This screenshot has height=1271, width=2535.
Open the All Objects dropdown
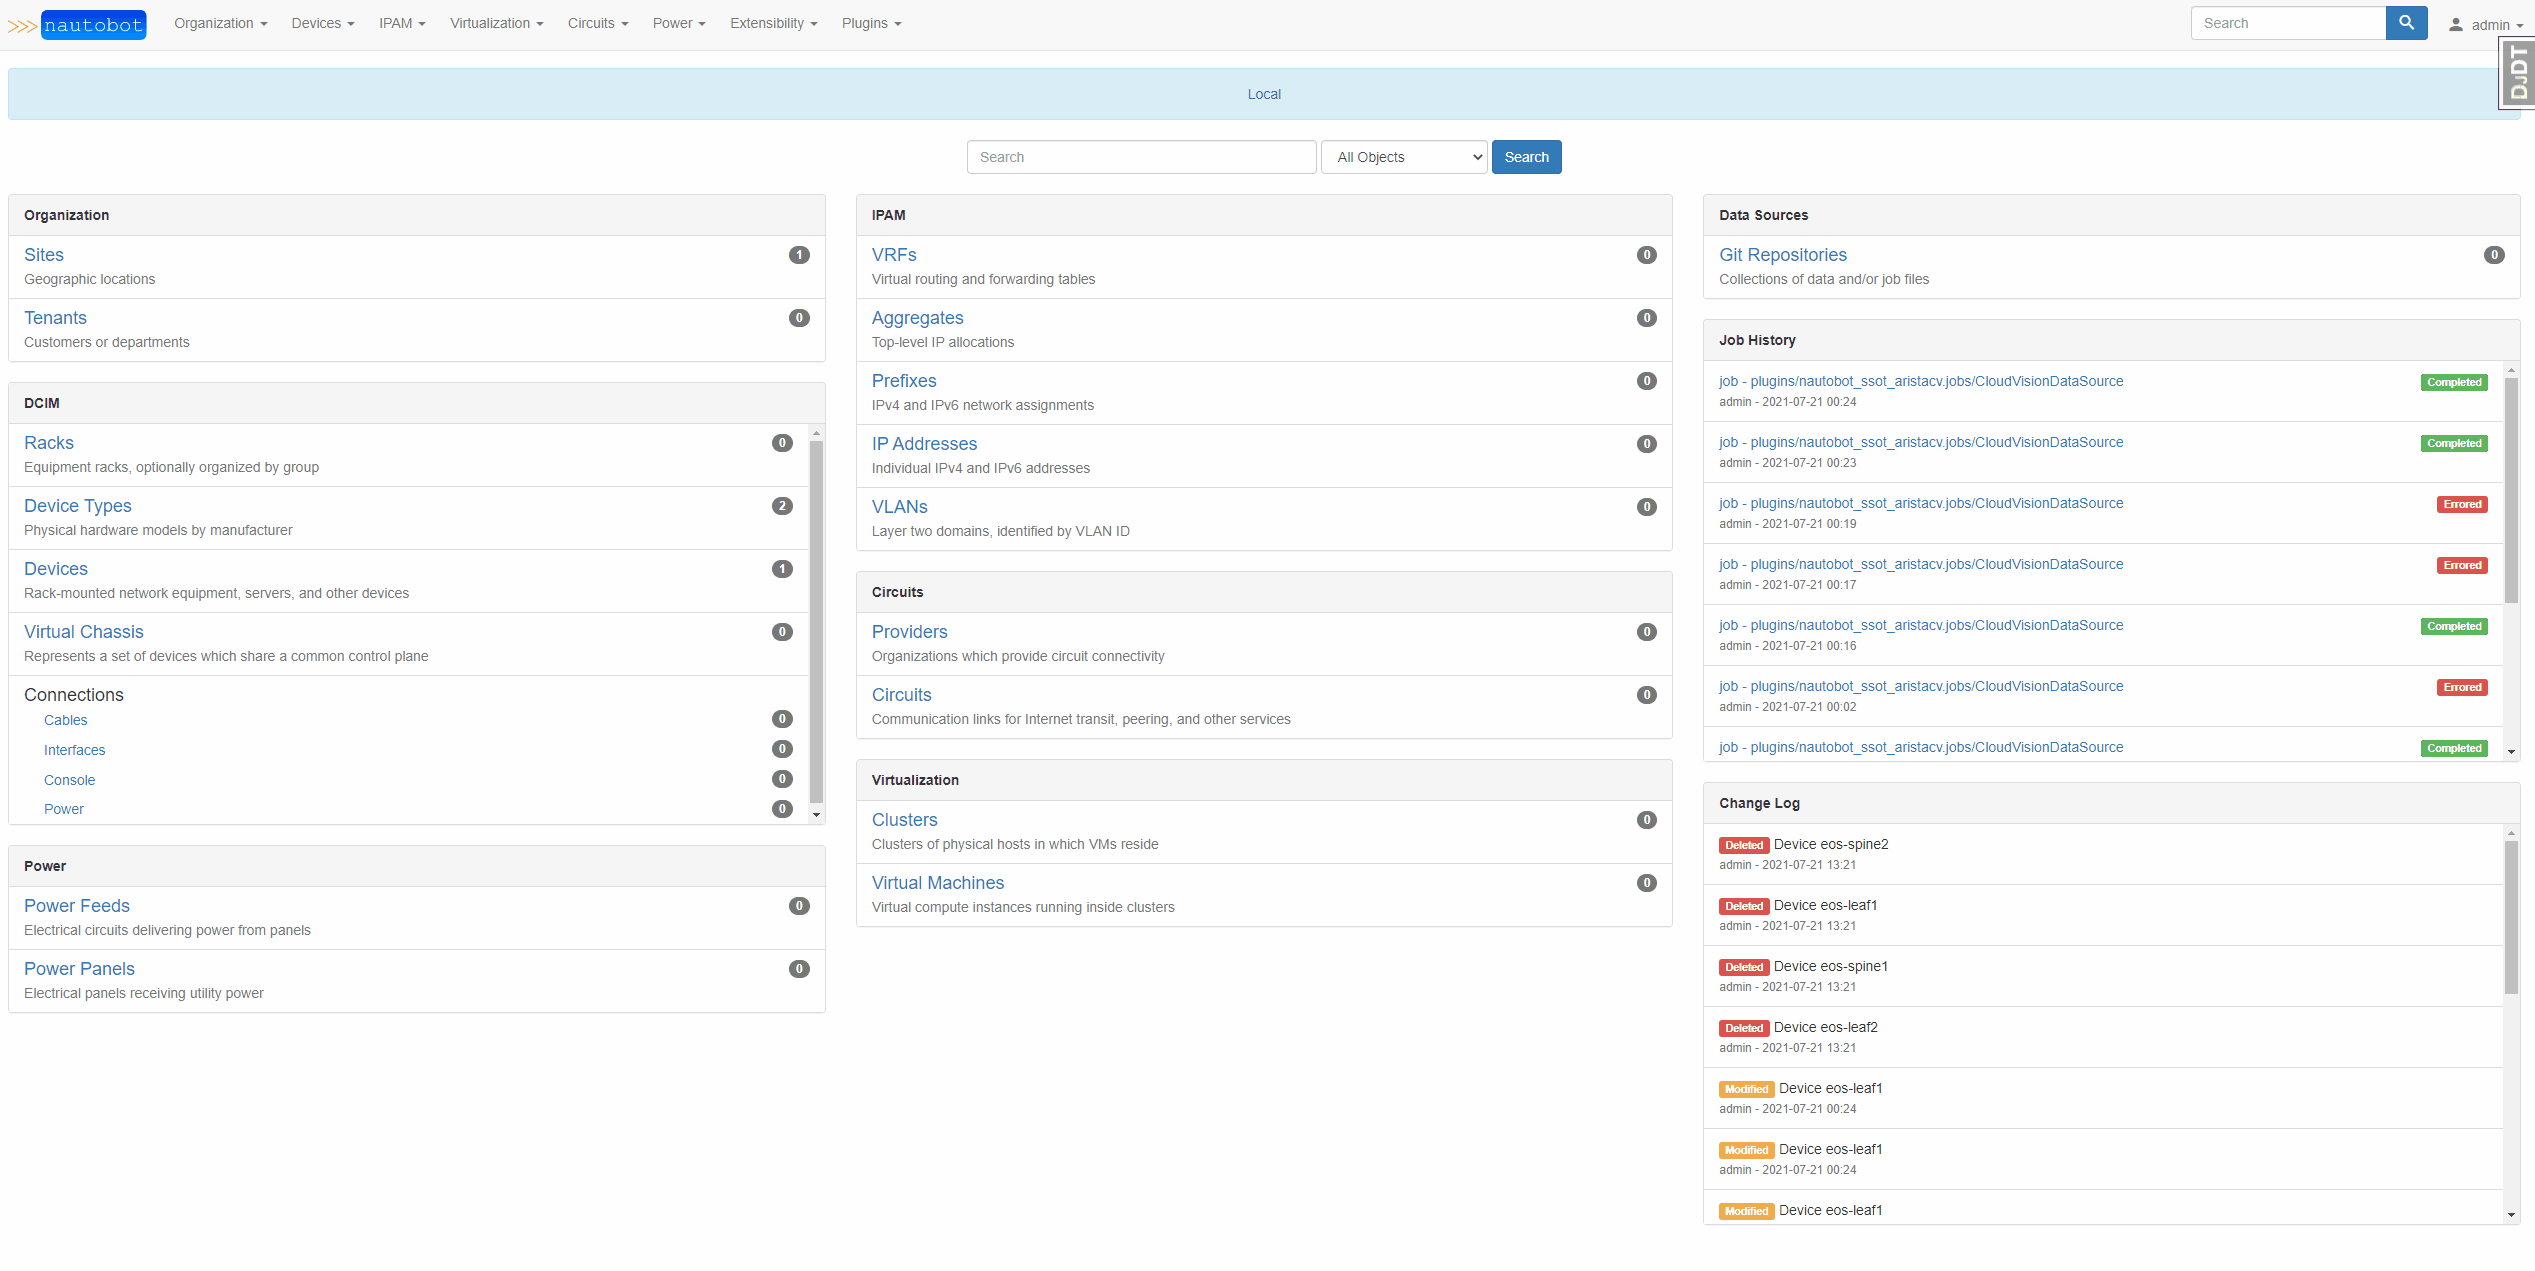pos(1404,157)
